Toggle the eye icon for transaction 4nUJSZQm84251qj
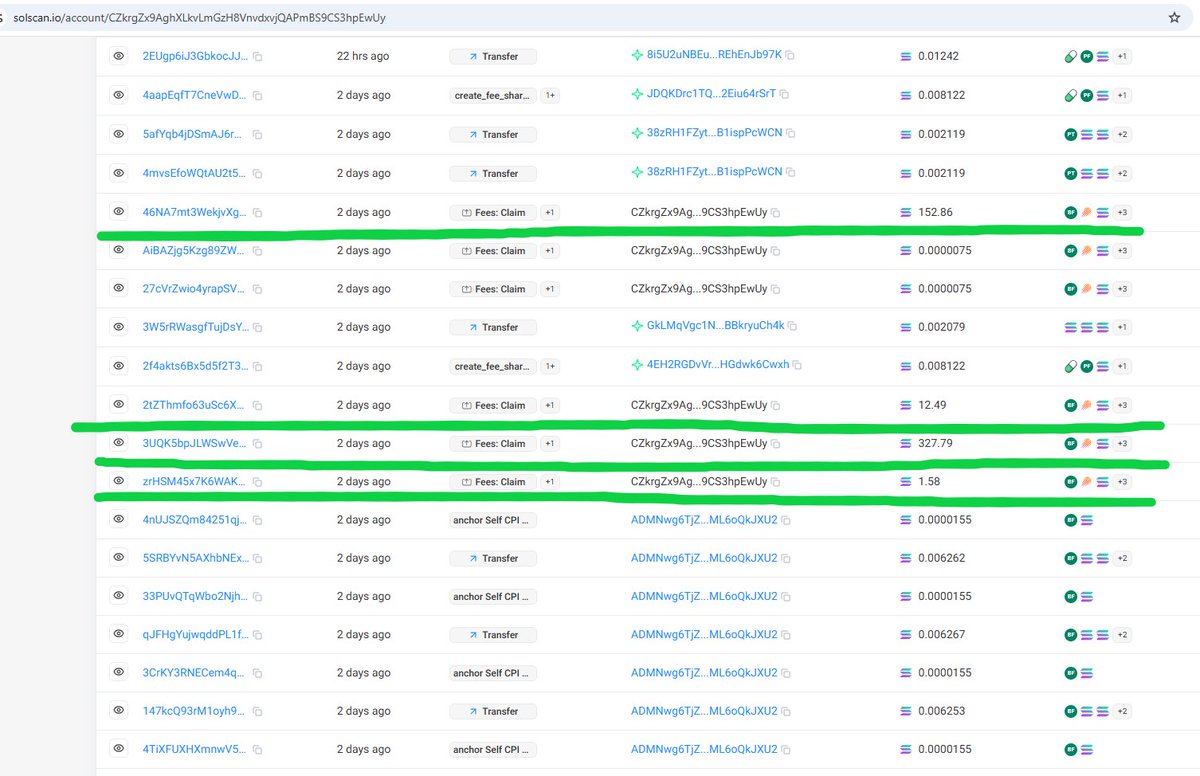Image resolution: width=1200 pixels, height=776 pixels. pyautogui.click(x=118, y=519)
